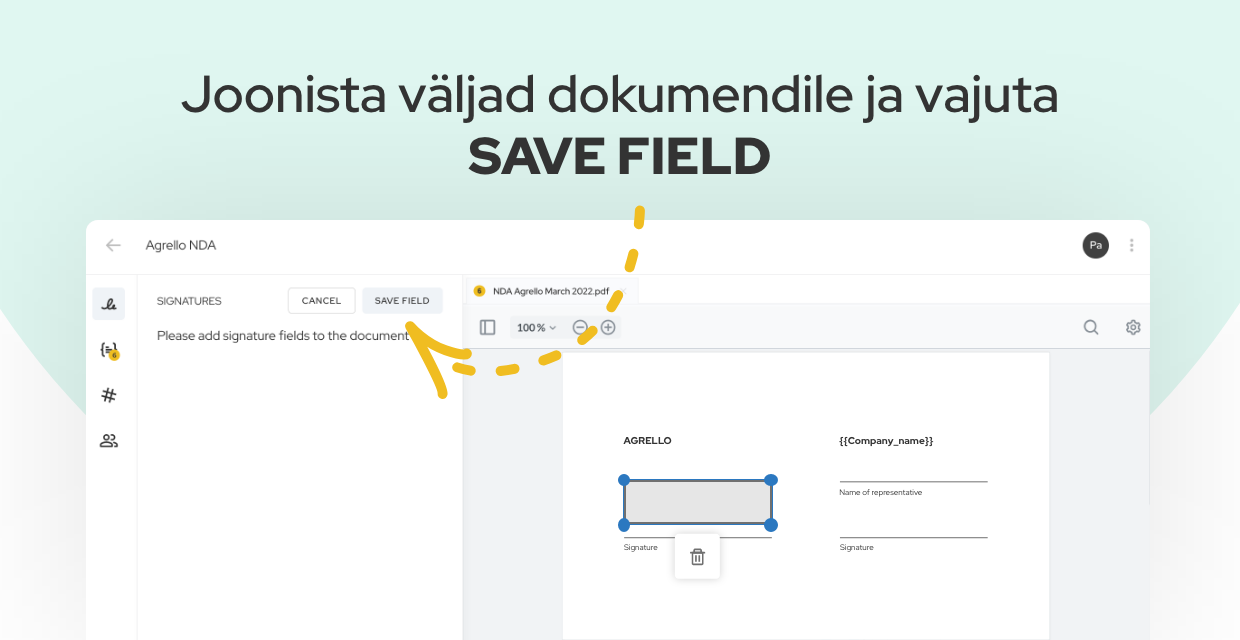Viewport: 1240px width, 640px height.
Task: Select the NDA Agrello March 2022.pdf tab
Action: (551, 291)
